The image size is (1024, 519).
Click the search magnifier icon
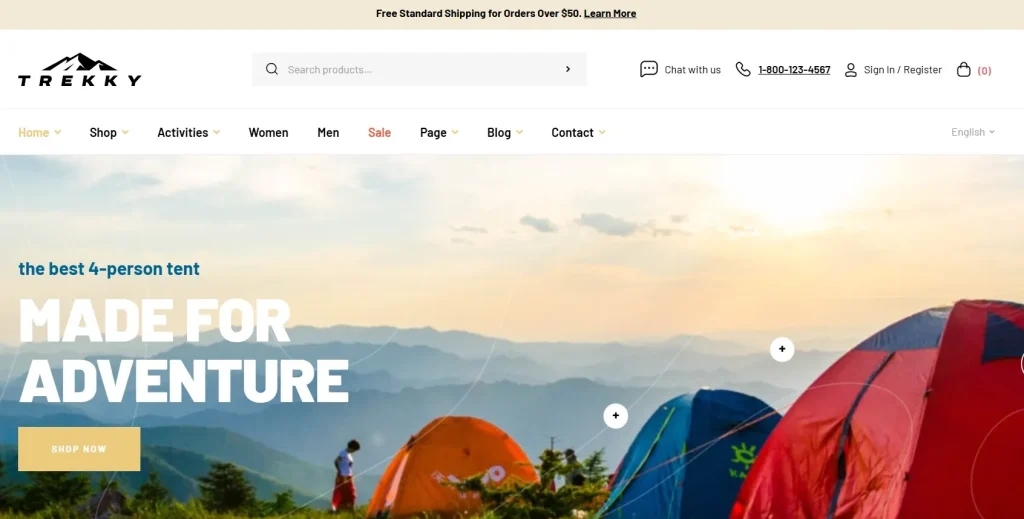point(272,69)
